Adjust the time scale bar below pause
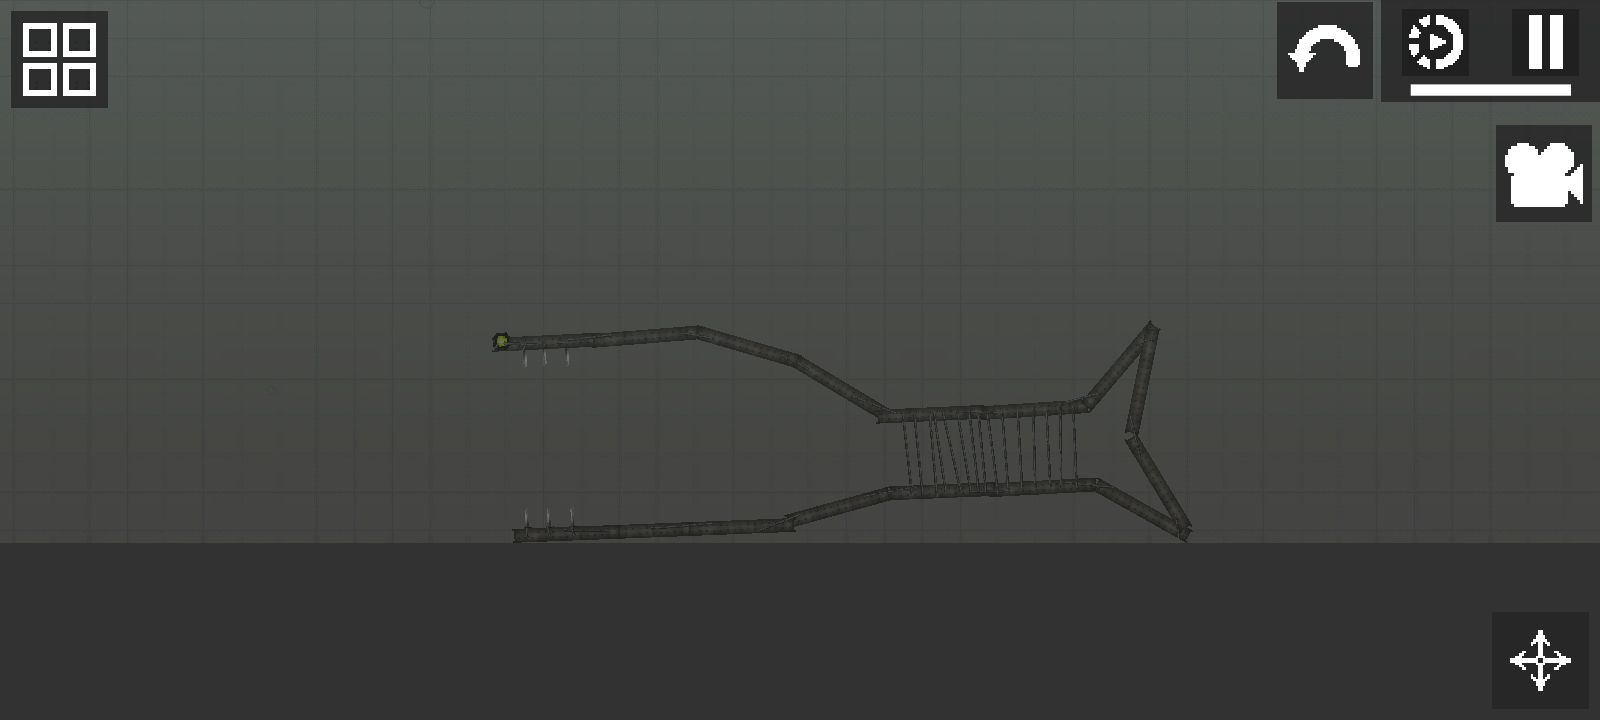This screenshot has height=720, width=1600. tap(1490, 90)
